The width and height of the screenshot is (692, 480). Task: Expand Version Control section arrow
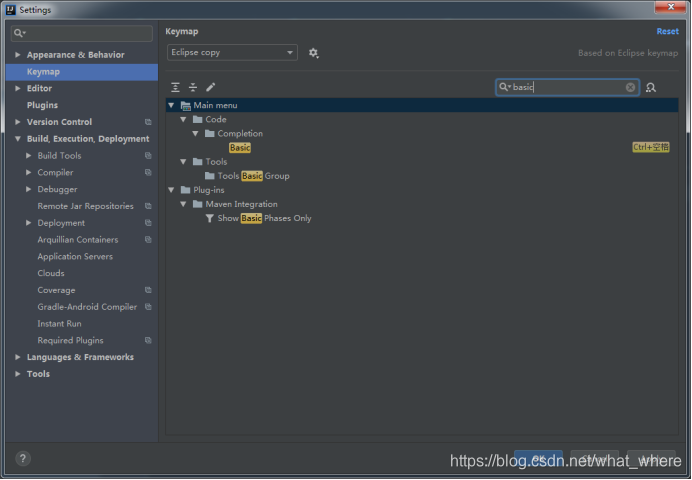18,122
